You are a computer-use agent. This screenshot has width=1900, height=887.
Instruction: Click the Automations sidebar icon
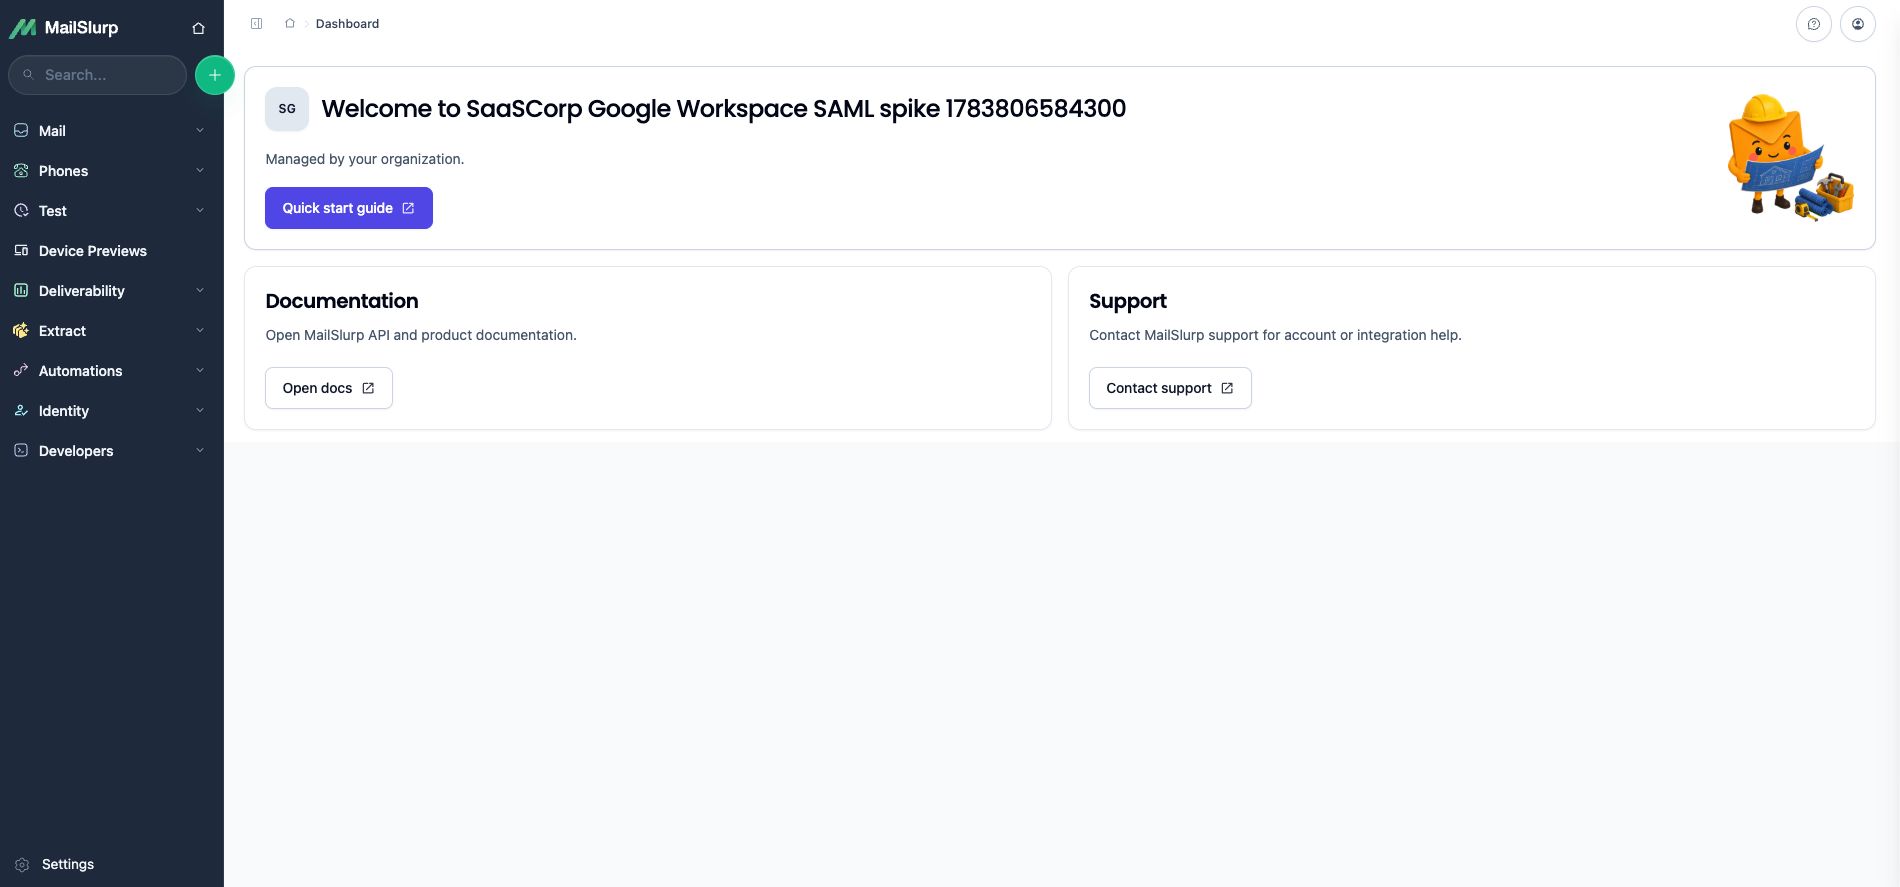tap(21, 371)
